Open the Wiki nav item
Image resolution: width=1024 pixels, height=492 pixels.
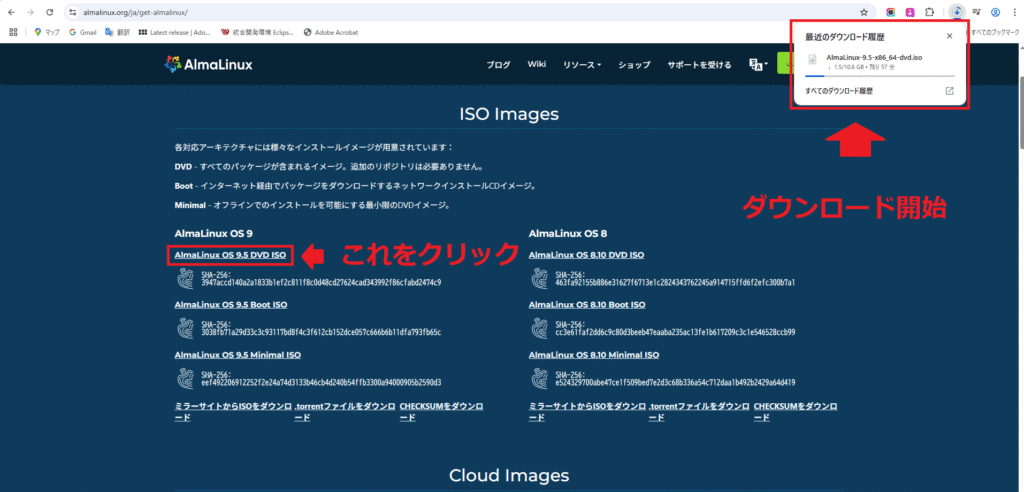[537, 64]
